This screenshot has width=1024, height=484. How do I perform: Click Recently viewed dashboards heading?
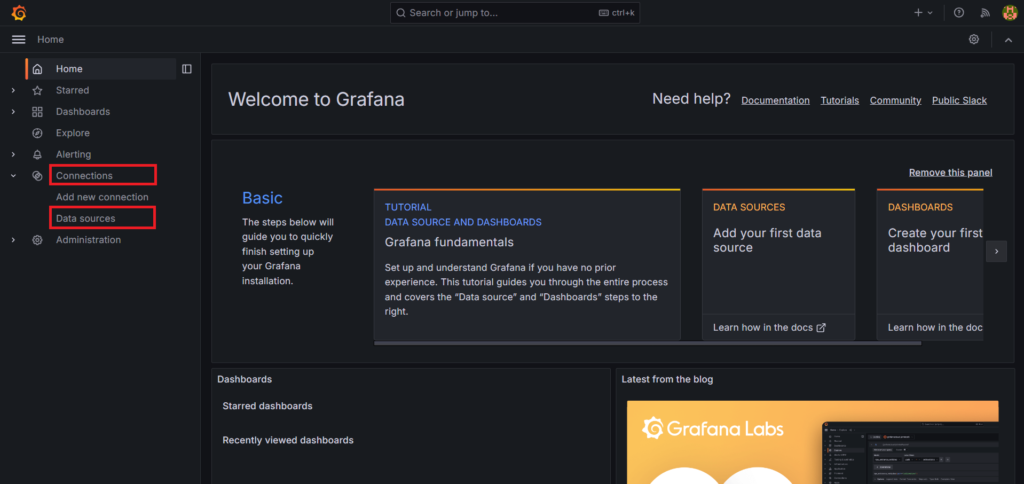click(x=288, y=440)
